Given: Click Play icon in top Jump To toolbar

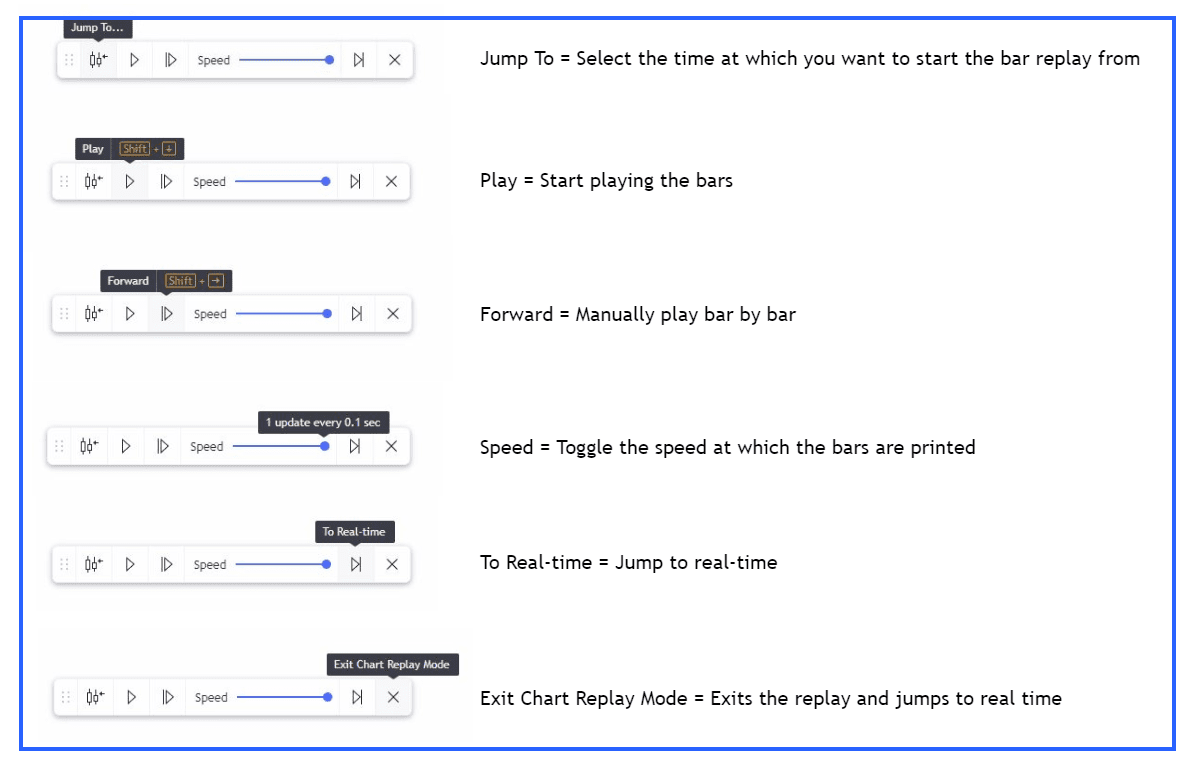Looking at the screenshot, I should [x=134, y=60].
